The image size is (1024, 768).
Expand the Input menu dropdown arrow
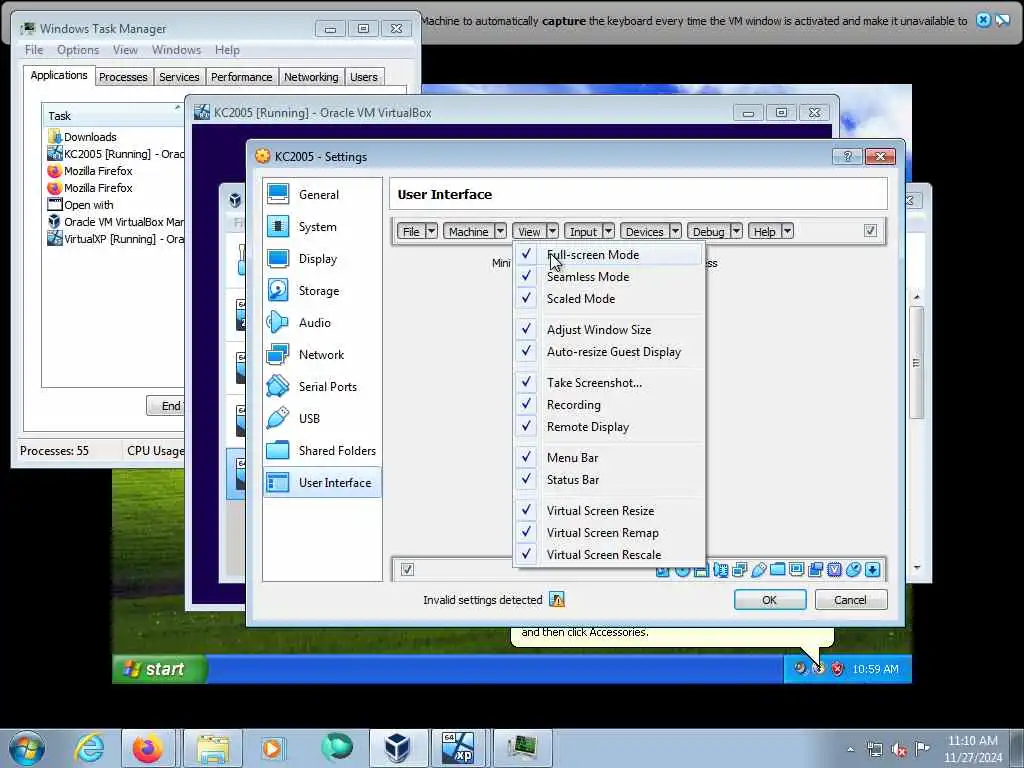(x=609, y=231)
